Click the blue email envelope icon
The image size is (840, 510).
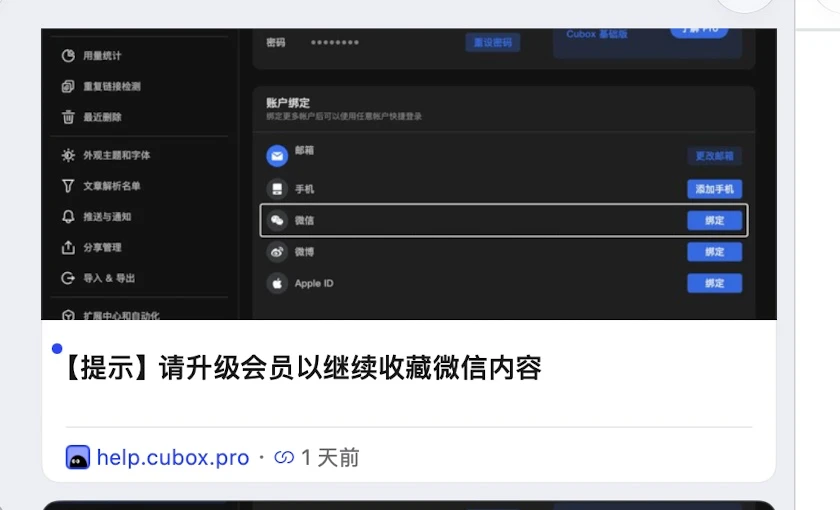pos(277,156)
